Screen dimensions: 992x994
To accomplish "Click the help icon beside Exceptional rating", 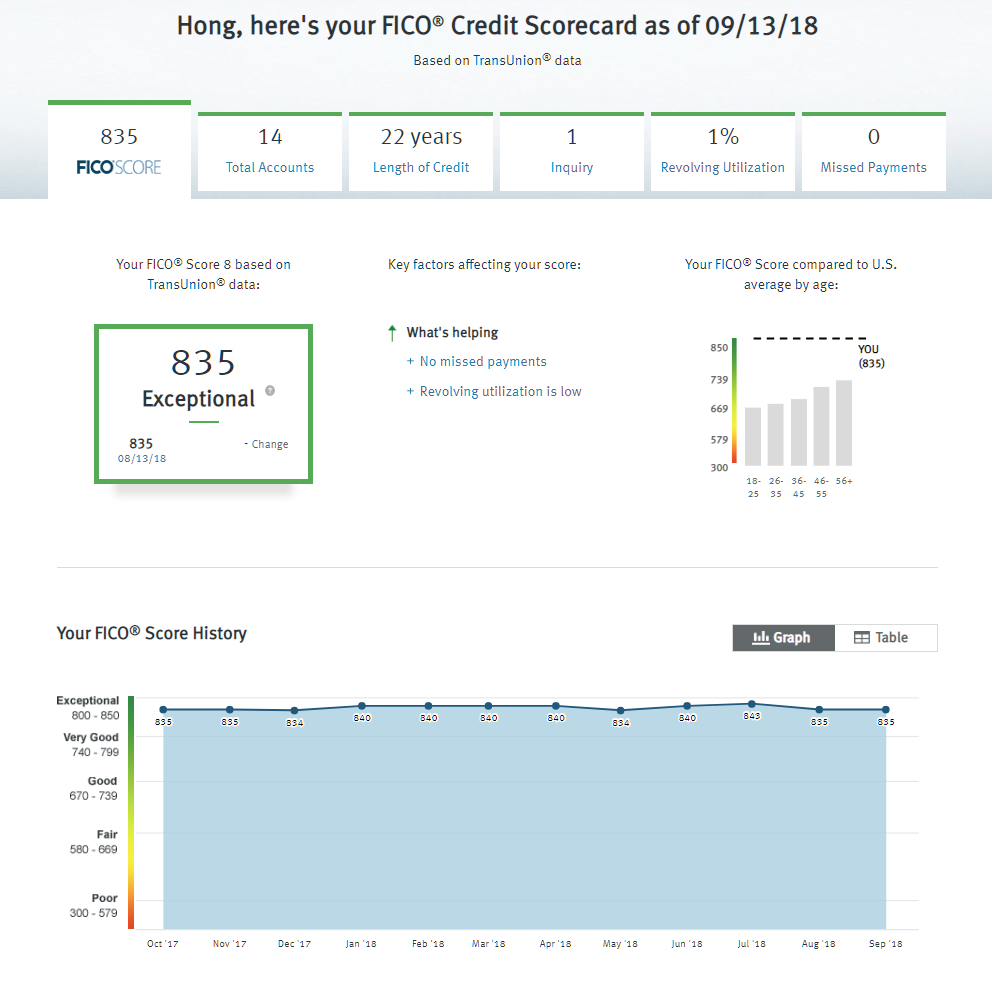I will (x=270, y=391).
